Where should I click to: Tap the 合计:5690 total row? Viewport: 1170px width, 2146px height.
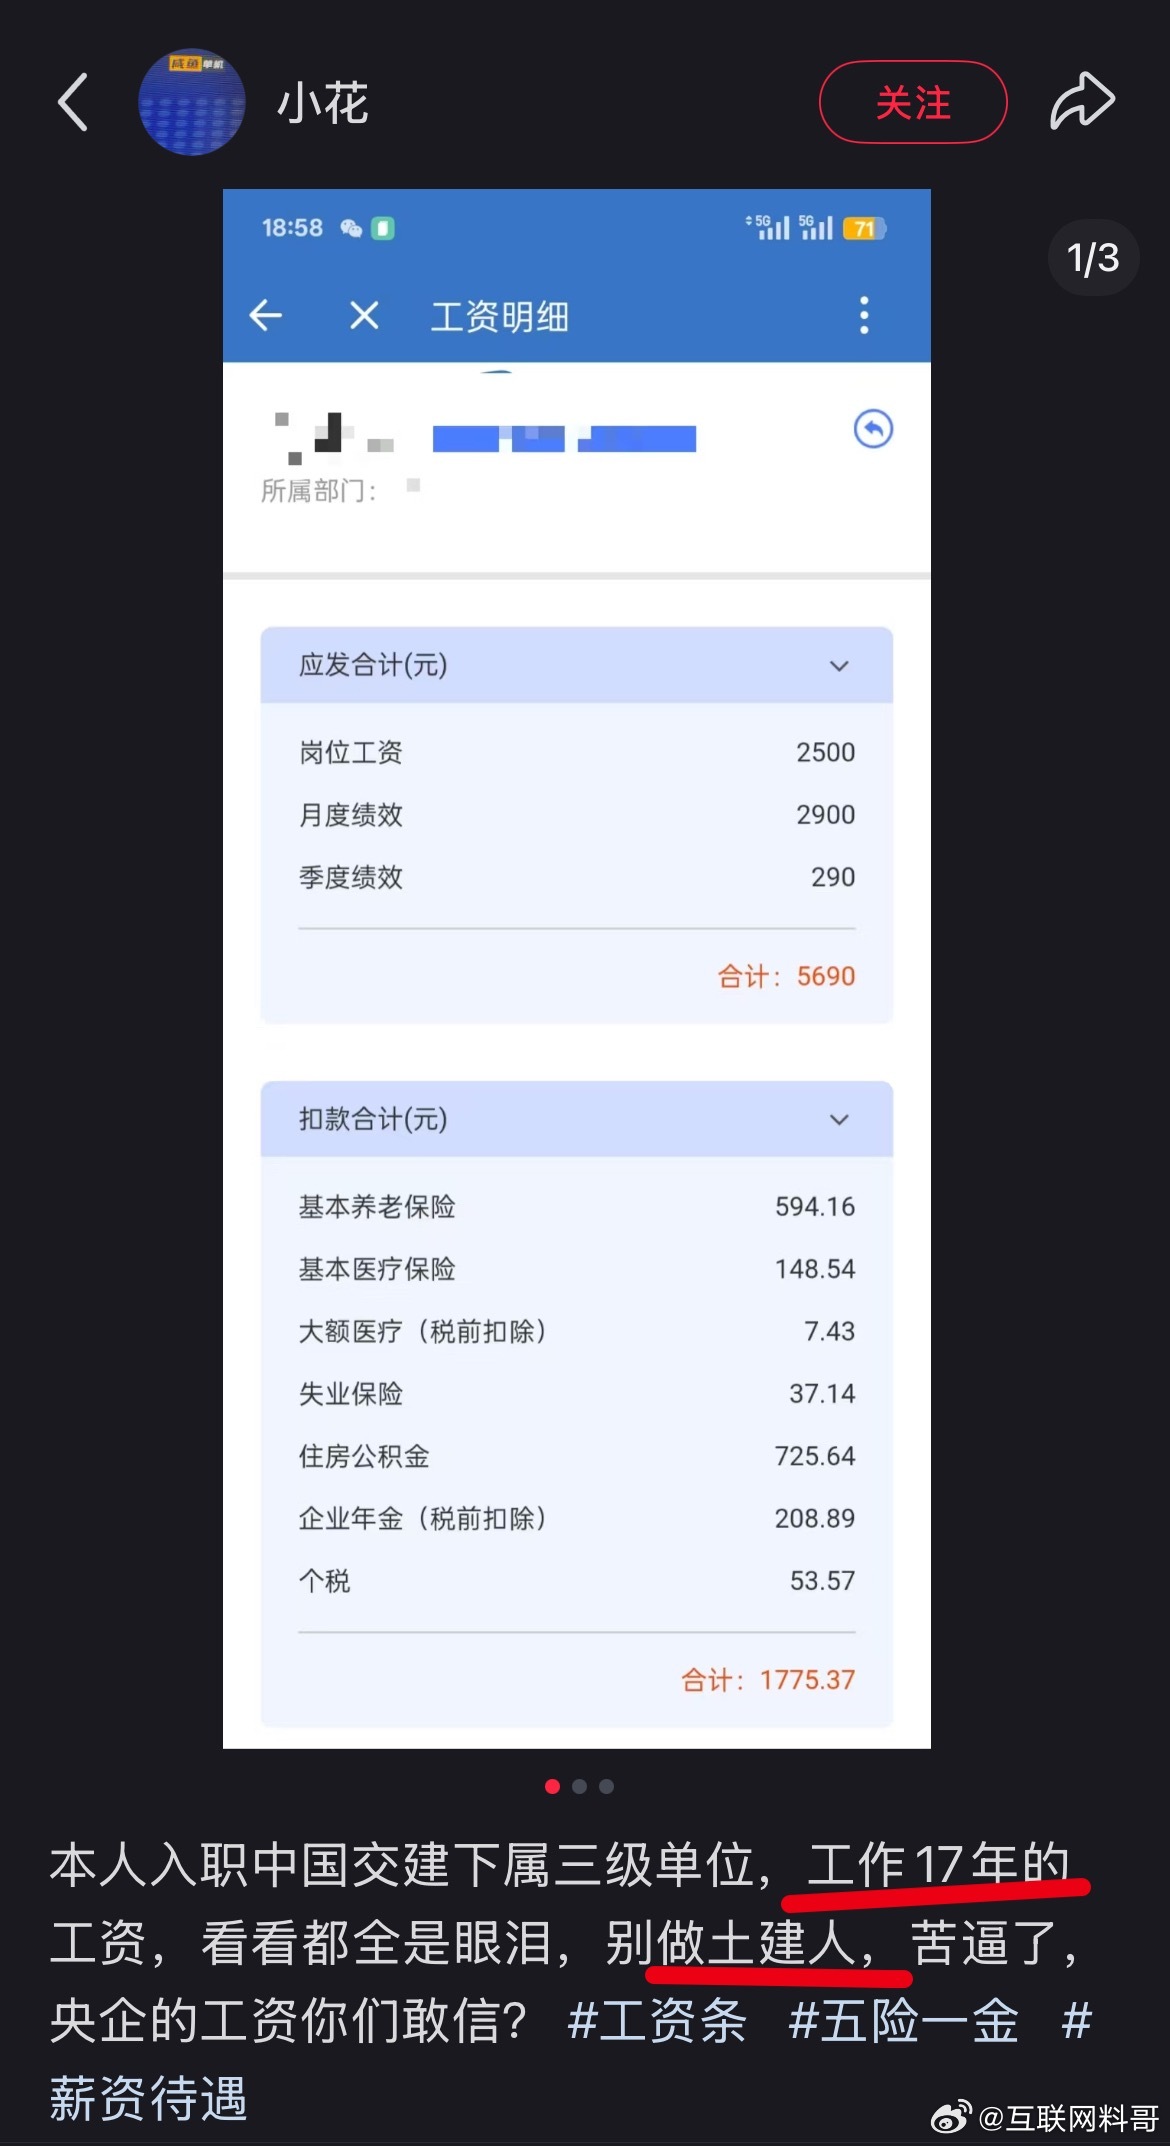577,976
